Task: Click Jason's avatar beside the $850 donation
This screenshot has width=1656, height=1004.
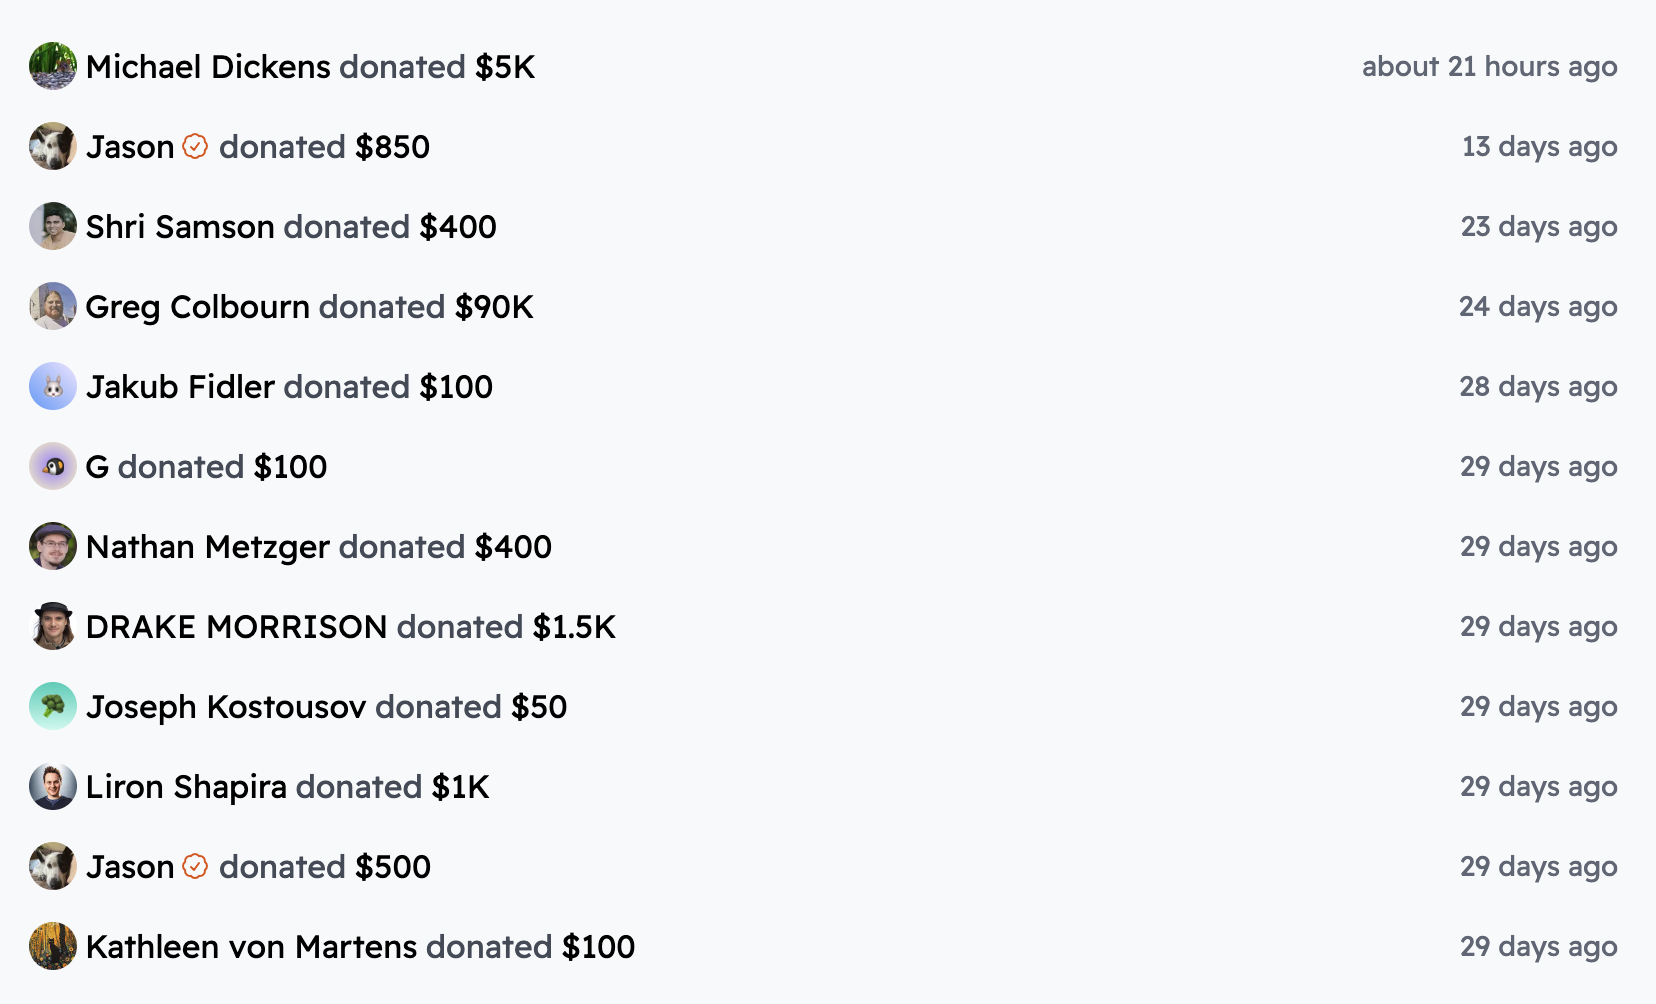Action: pyautogui.click(x=53, y=146)
